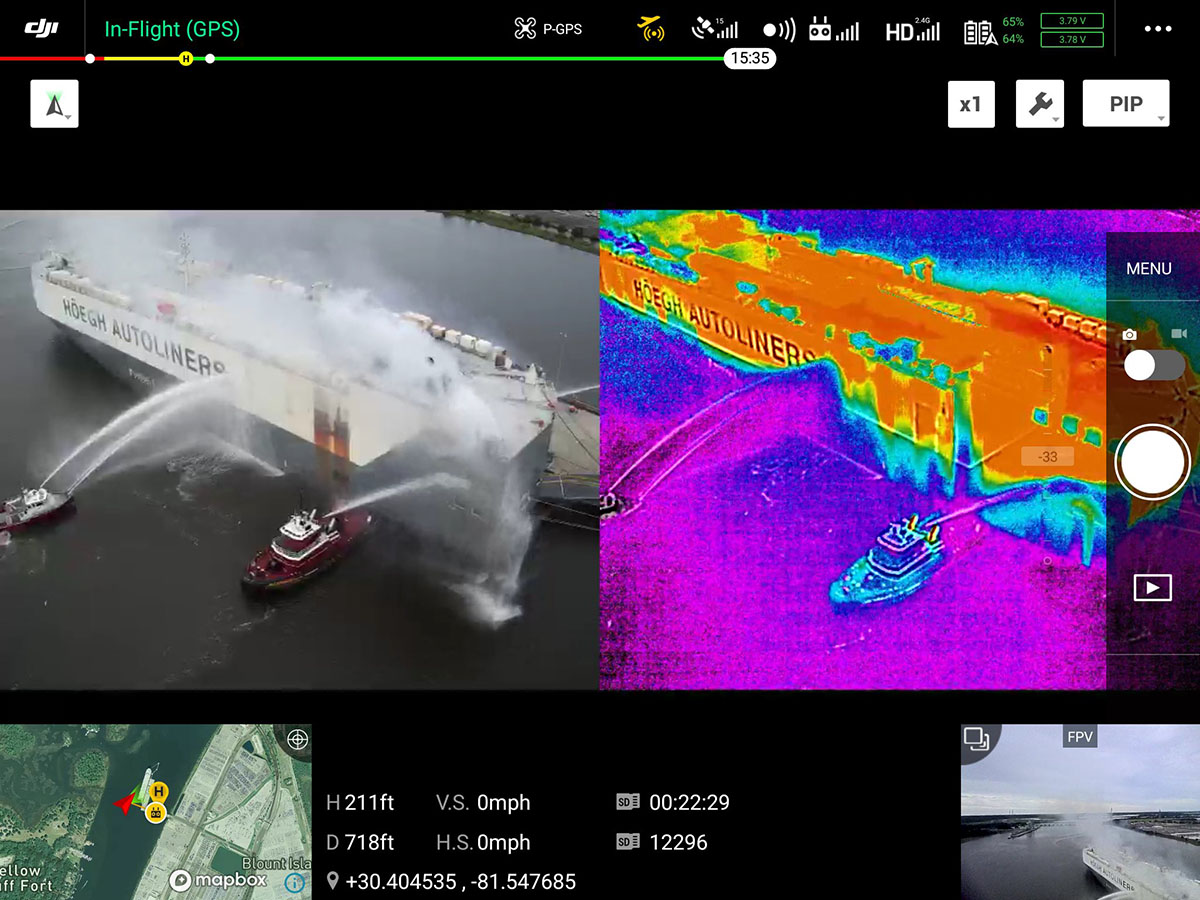Open HD video link signal settings

[912, 31]
